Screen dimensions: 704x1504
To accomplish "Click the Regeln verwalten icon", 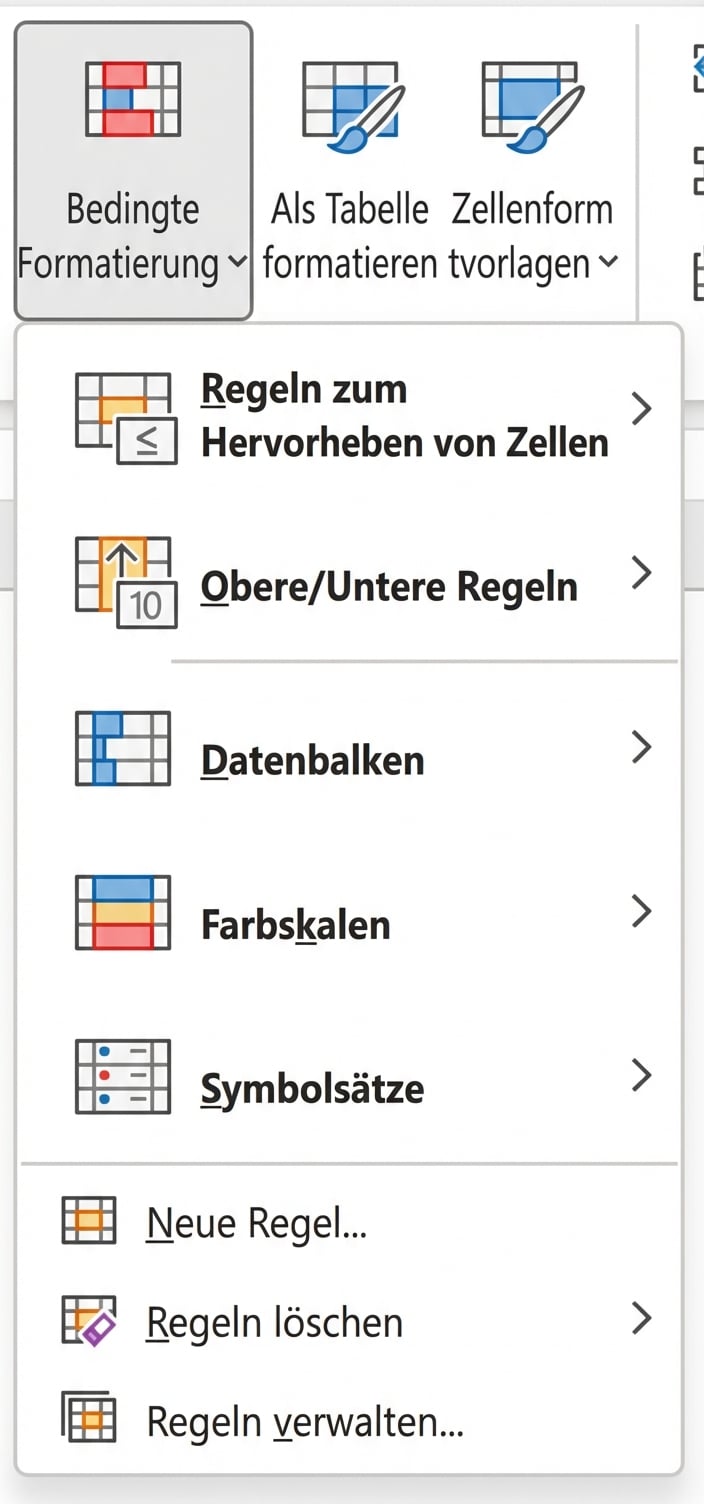I will [x=89, y=1419].
